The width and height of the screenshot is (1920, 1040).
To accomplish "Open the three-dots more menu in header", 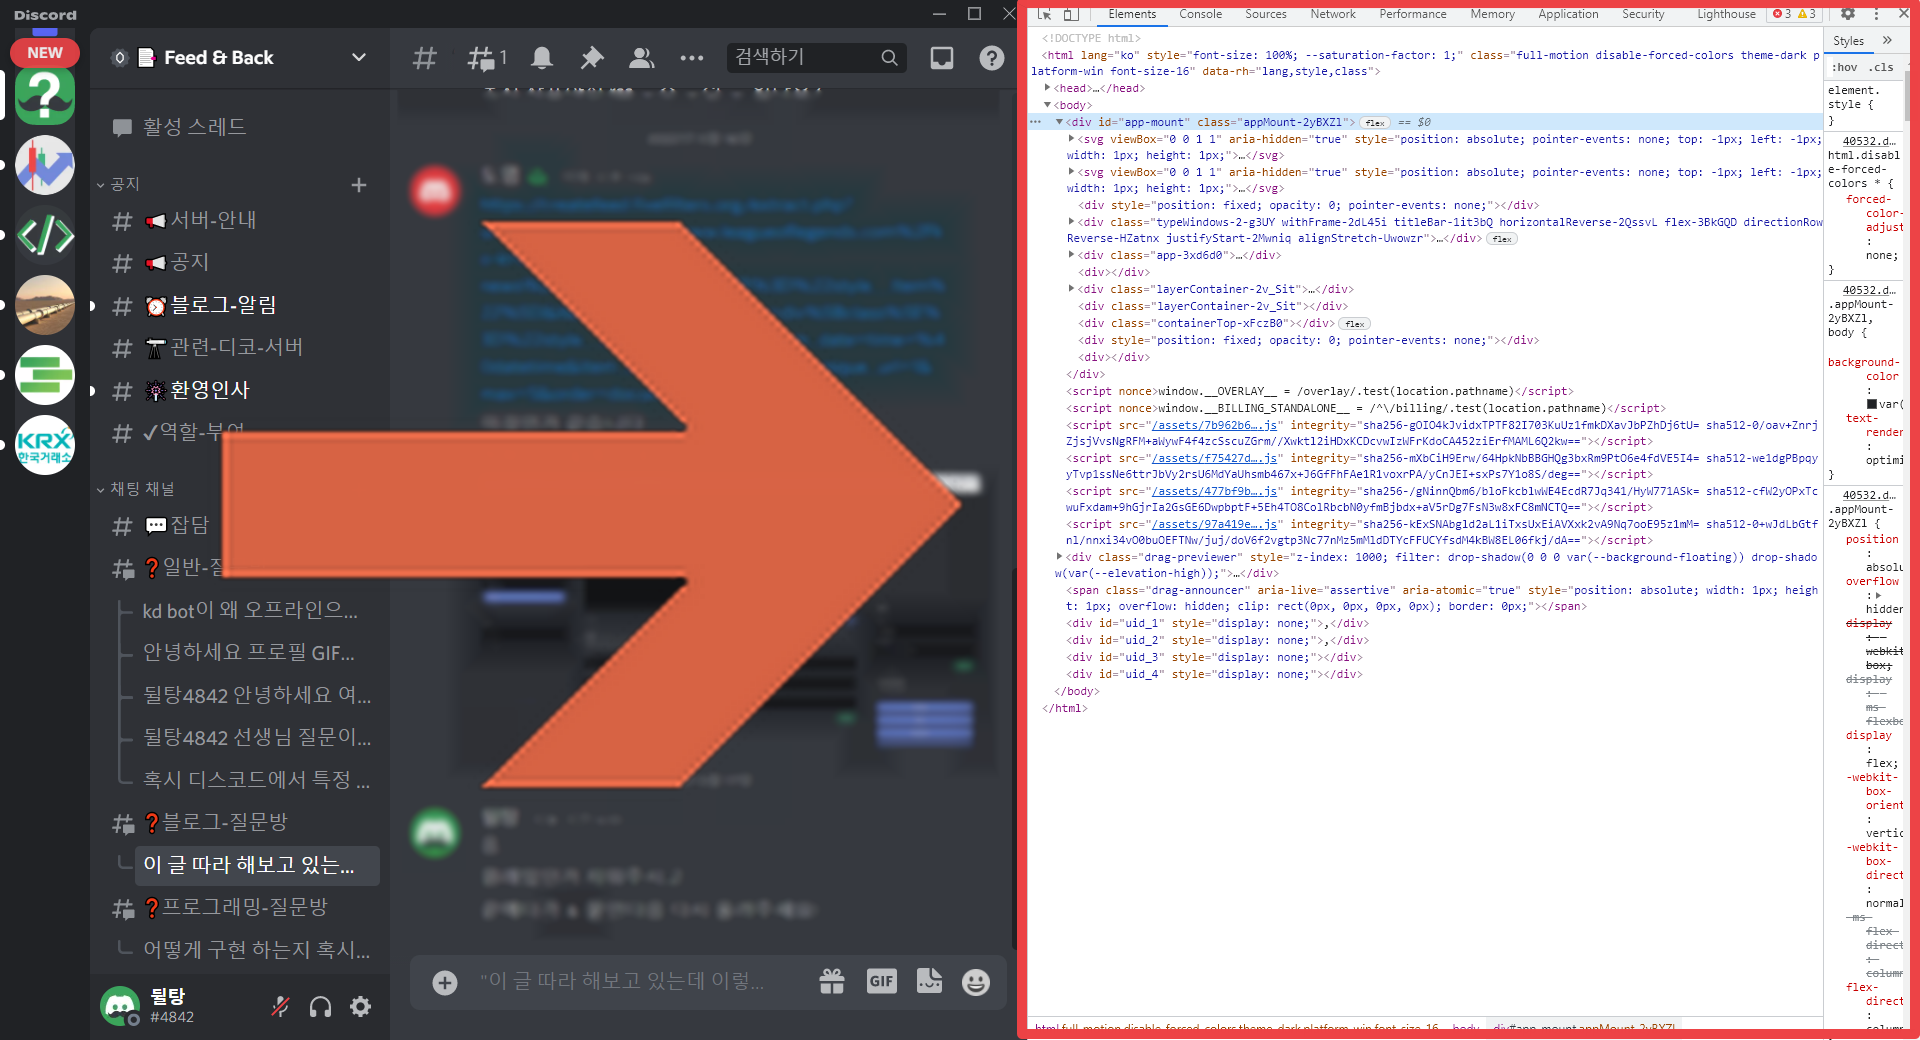I will coord(691,58).
